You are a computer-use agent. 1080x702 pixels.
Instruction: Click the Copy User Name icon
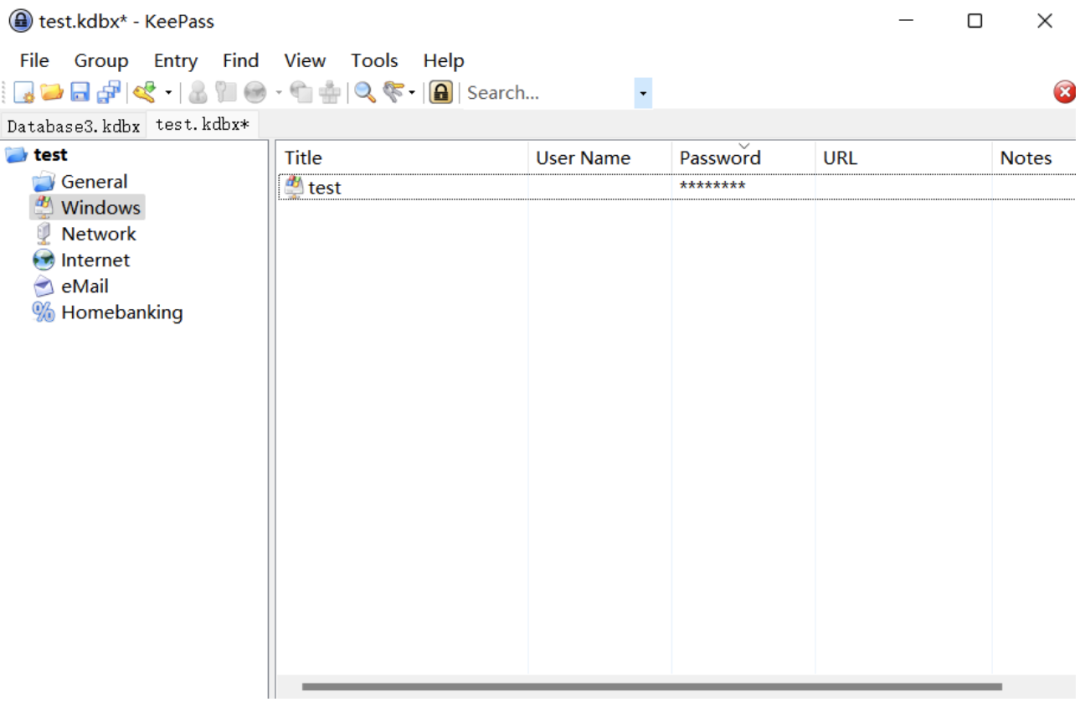tap(198, 92)
